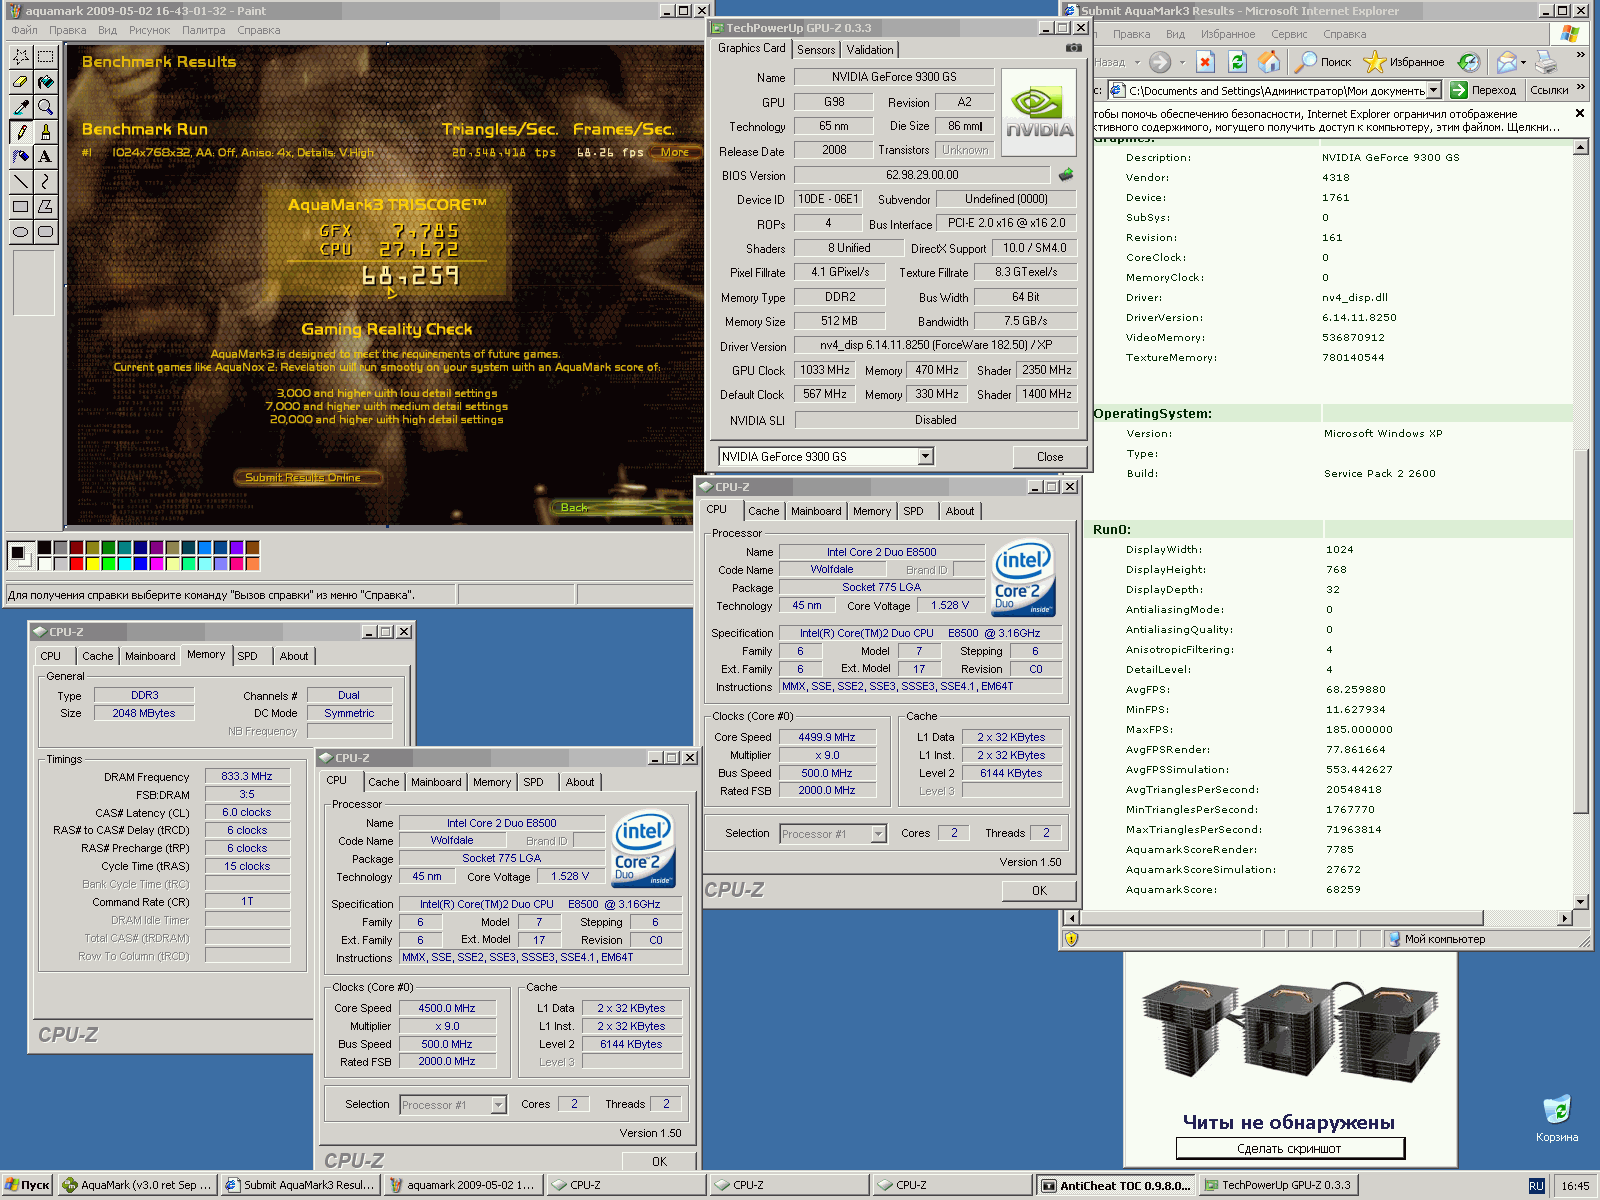This screenshot has width=1600, height=1200.
Task: Open the History icon in Internet Explorer
Action: point(1468,62)
